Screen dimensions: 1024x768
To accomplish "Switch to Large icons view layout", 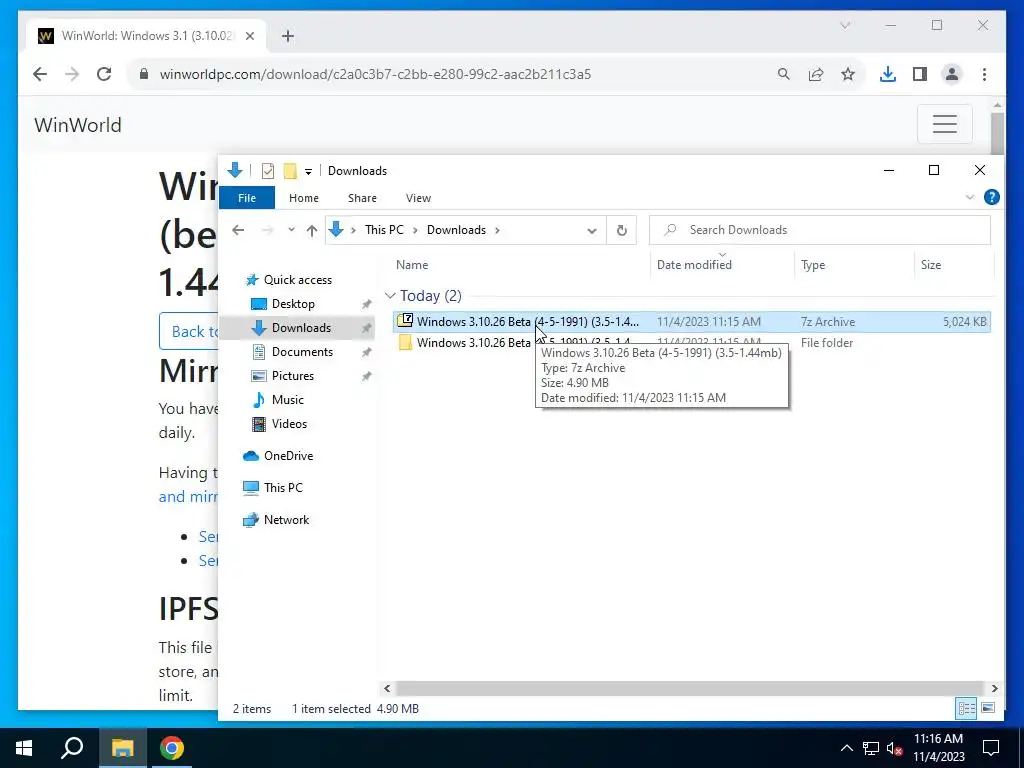I will pyautogui.click(x=988, y=708).
